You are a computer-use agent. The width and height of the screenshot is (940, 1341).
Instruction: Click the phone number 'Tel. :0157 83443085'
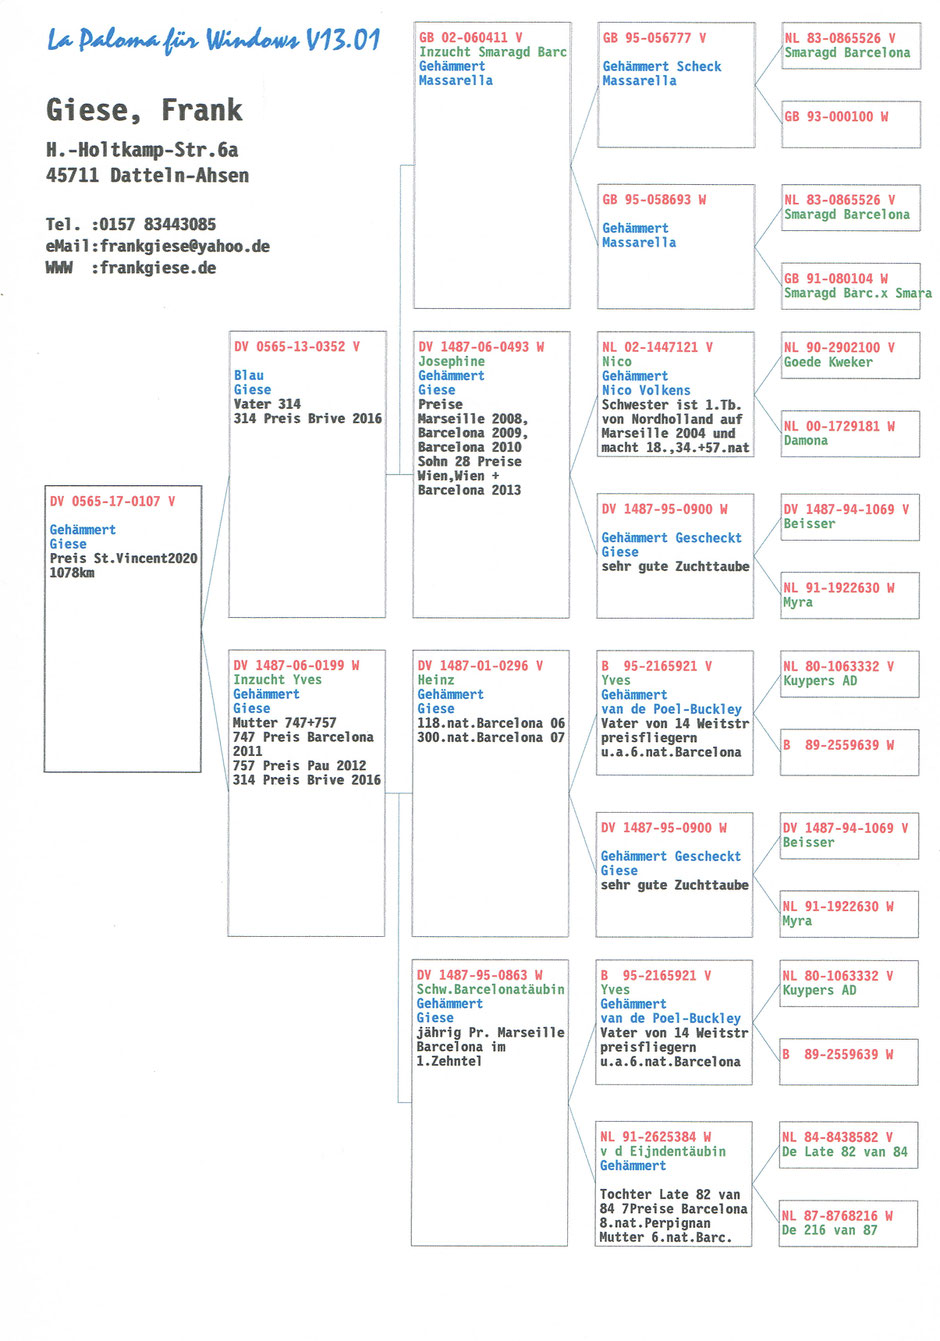click(131, 224)
